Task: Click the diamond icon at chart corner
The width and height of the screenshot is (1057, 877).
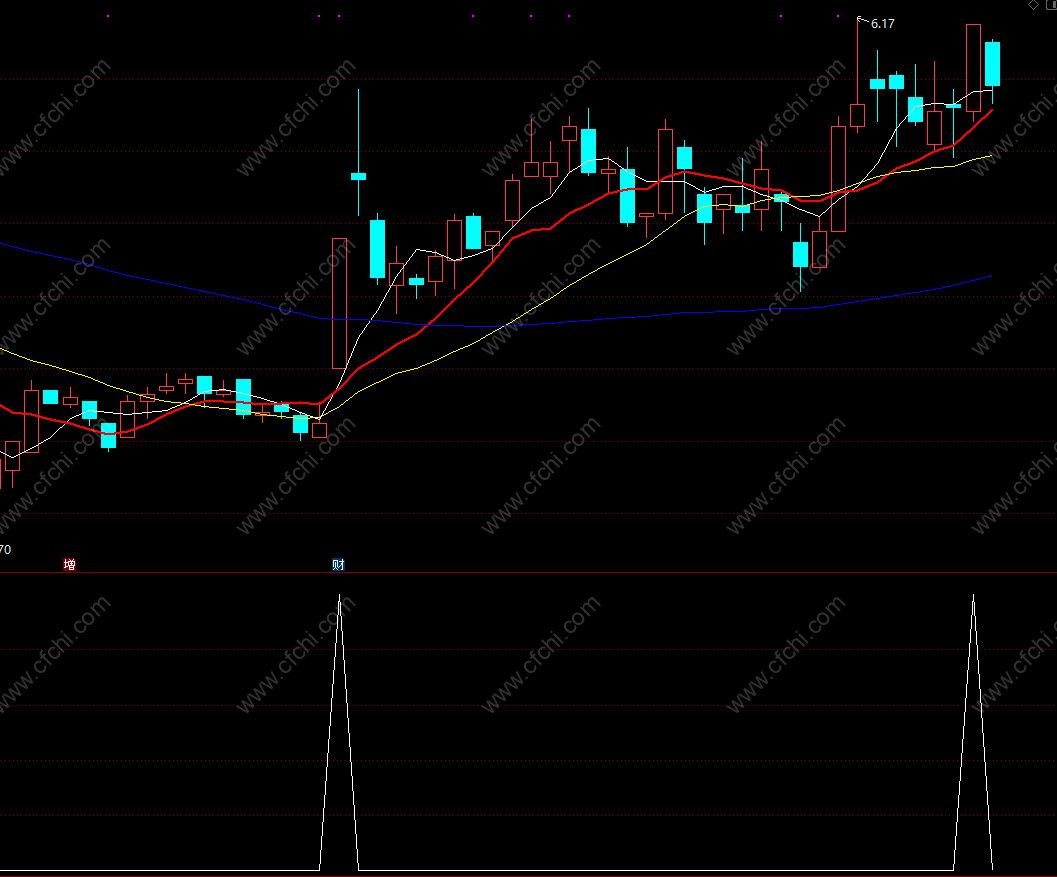Action: click(1033, 5)
